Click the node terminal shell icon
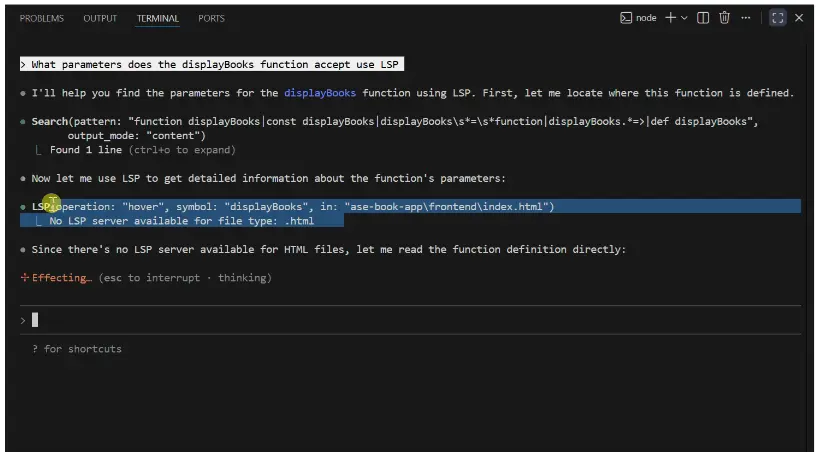This screenshot has height=456, width=820. 626,18
